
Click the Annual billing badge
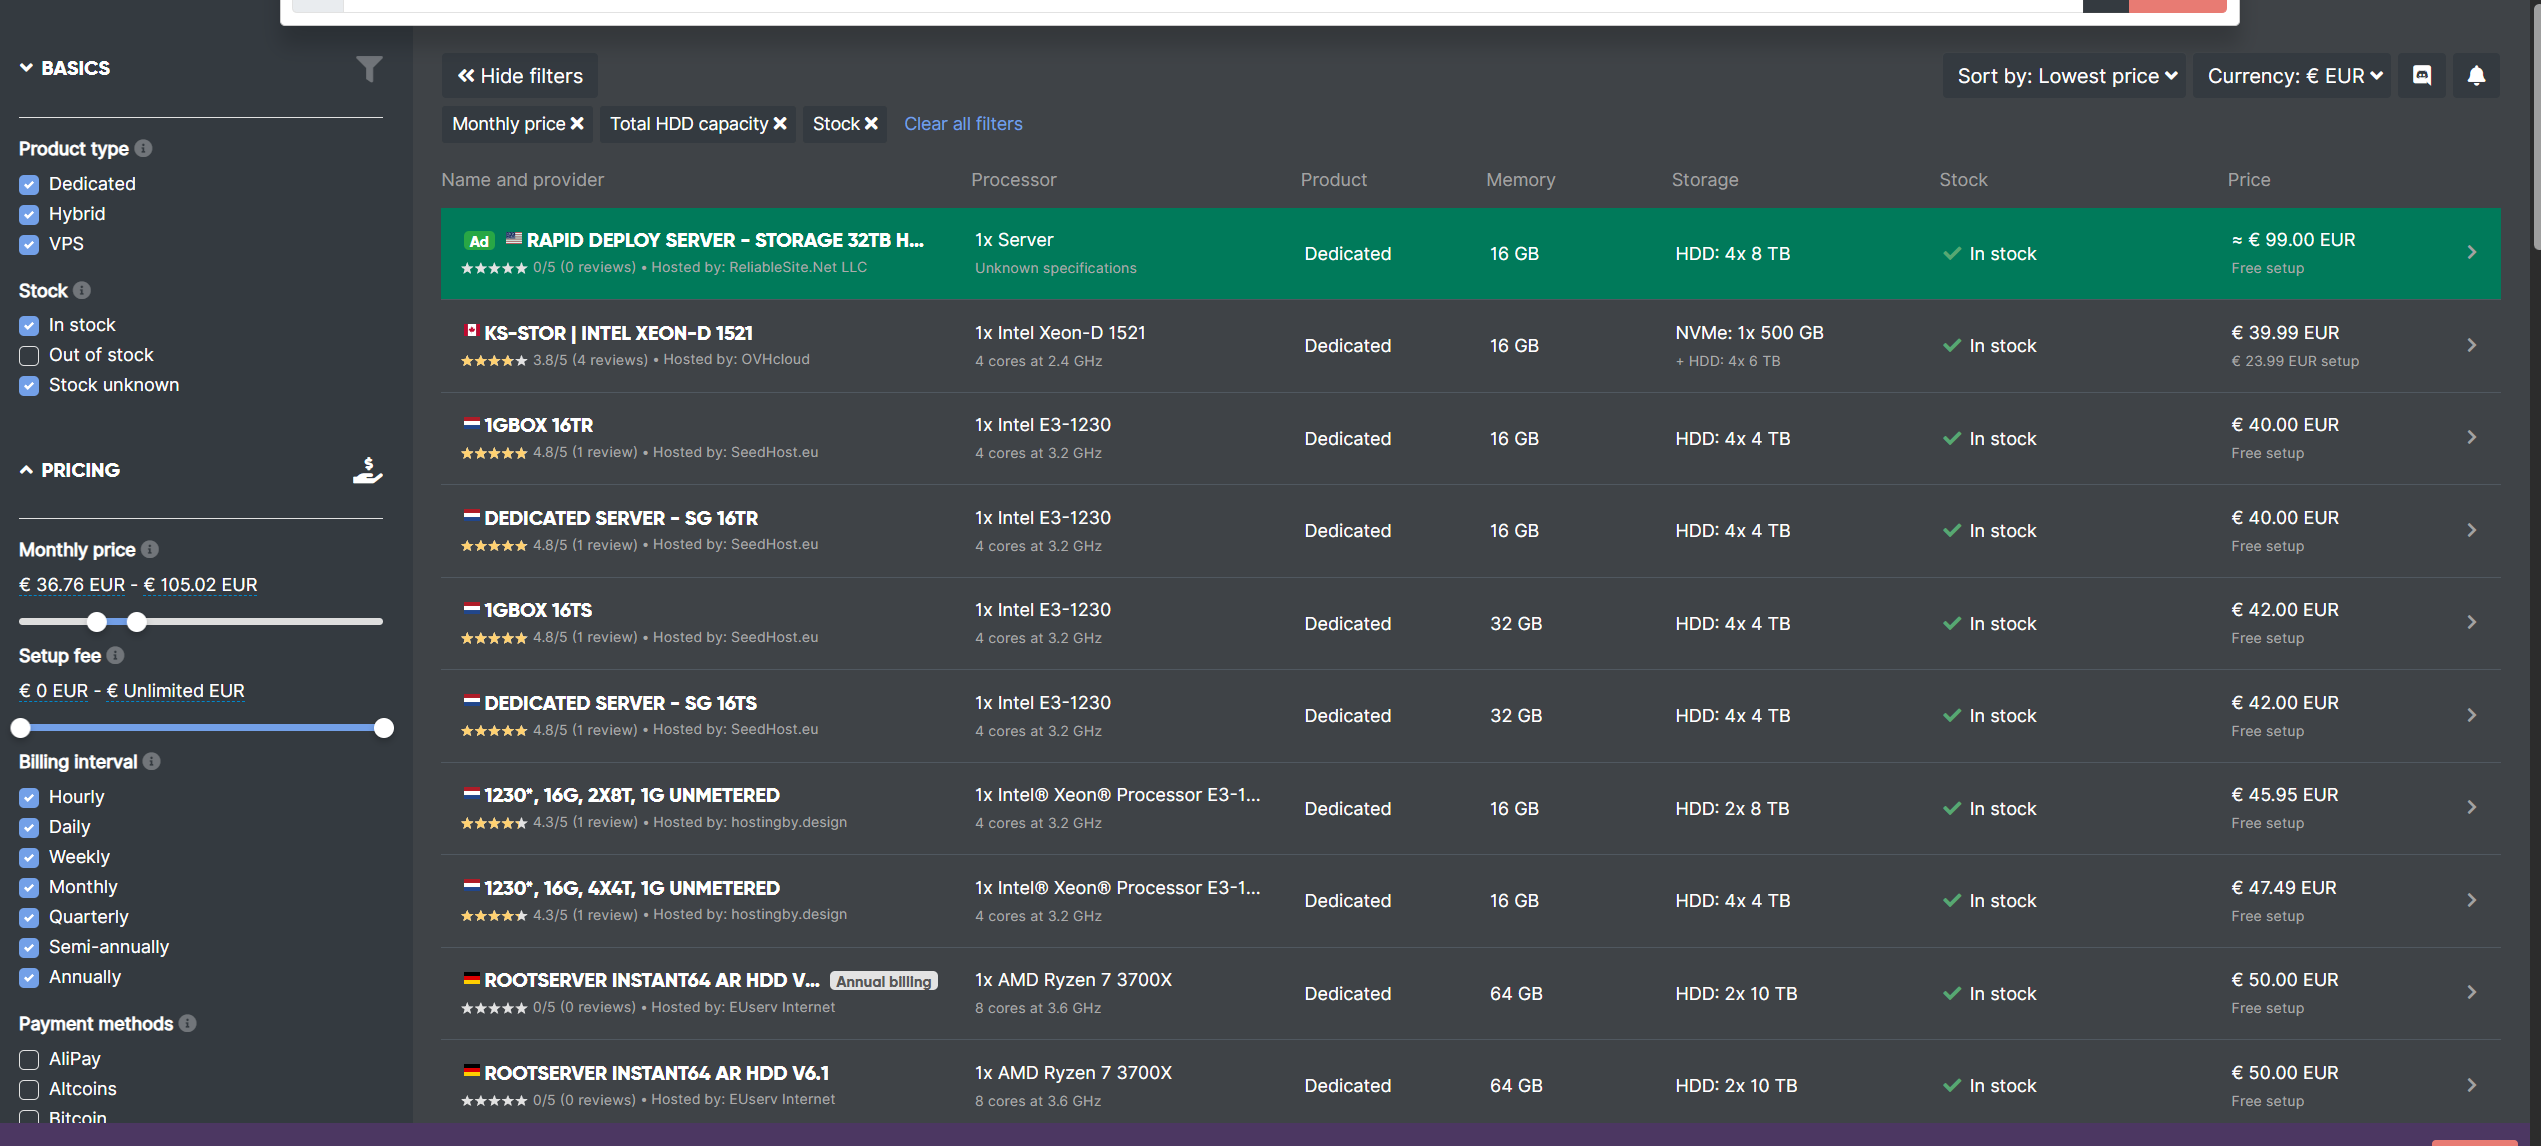coord(884,981)
